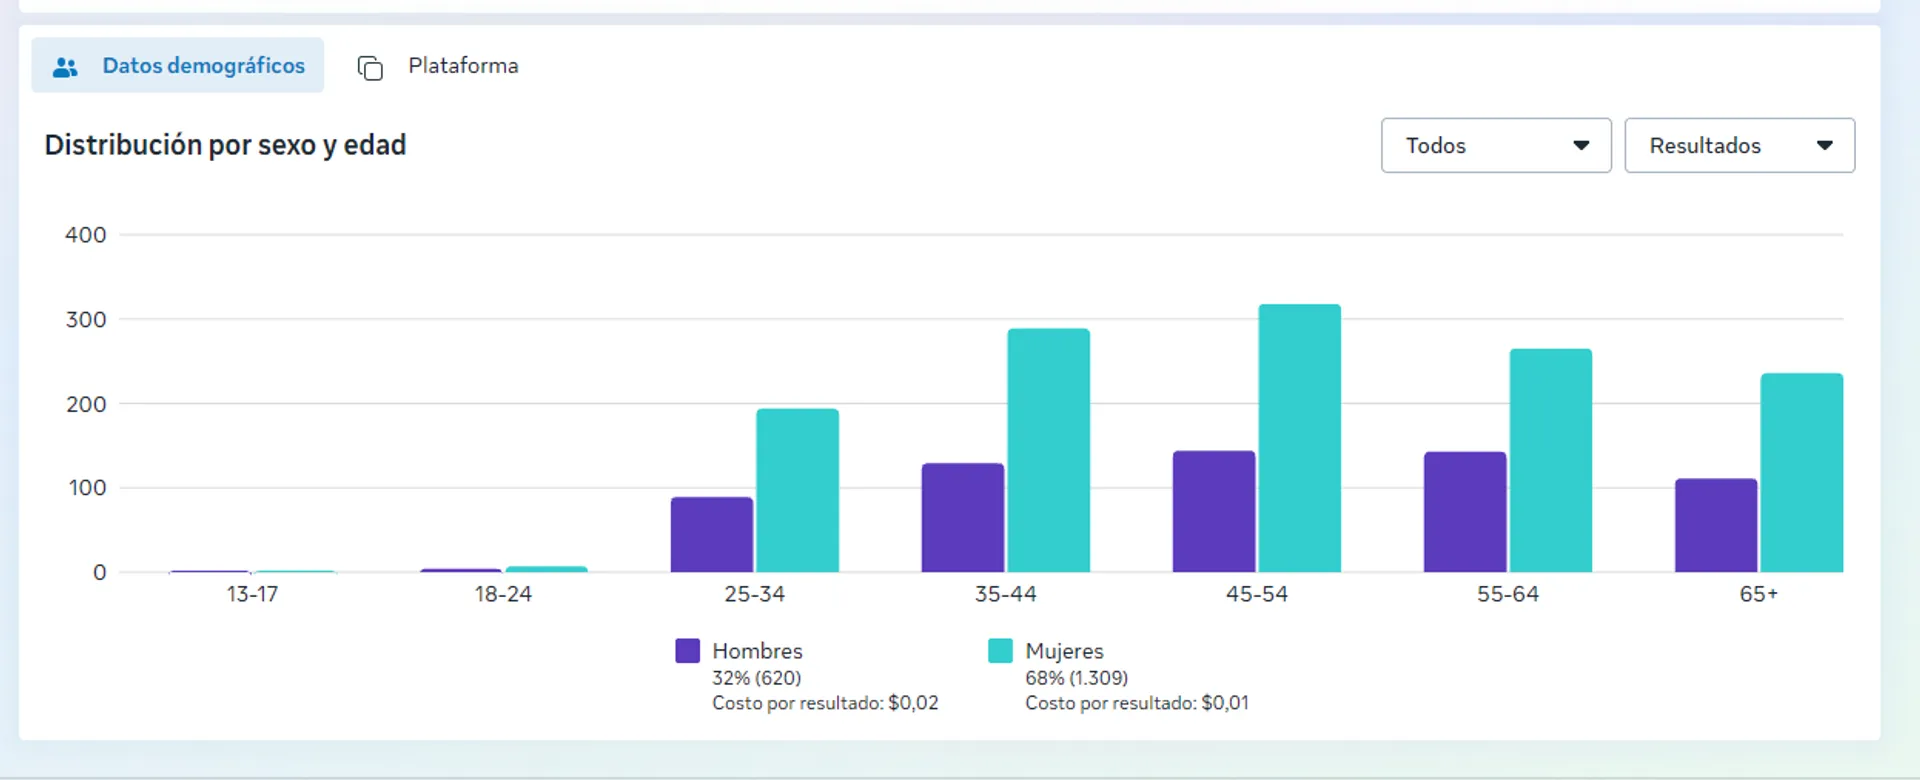The image size is (1920, 780).
Task: Select the Hombres bar for 45-54
Action: tap(1214, 512)
